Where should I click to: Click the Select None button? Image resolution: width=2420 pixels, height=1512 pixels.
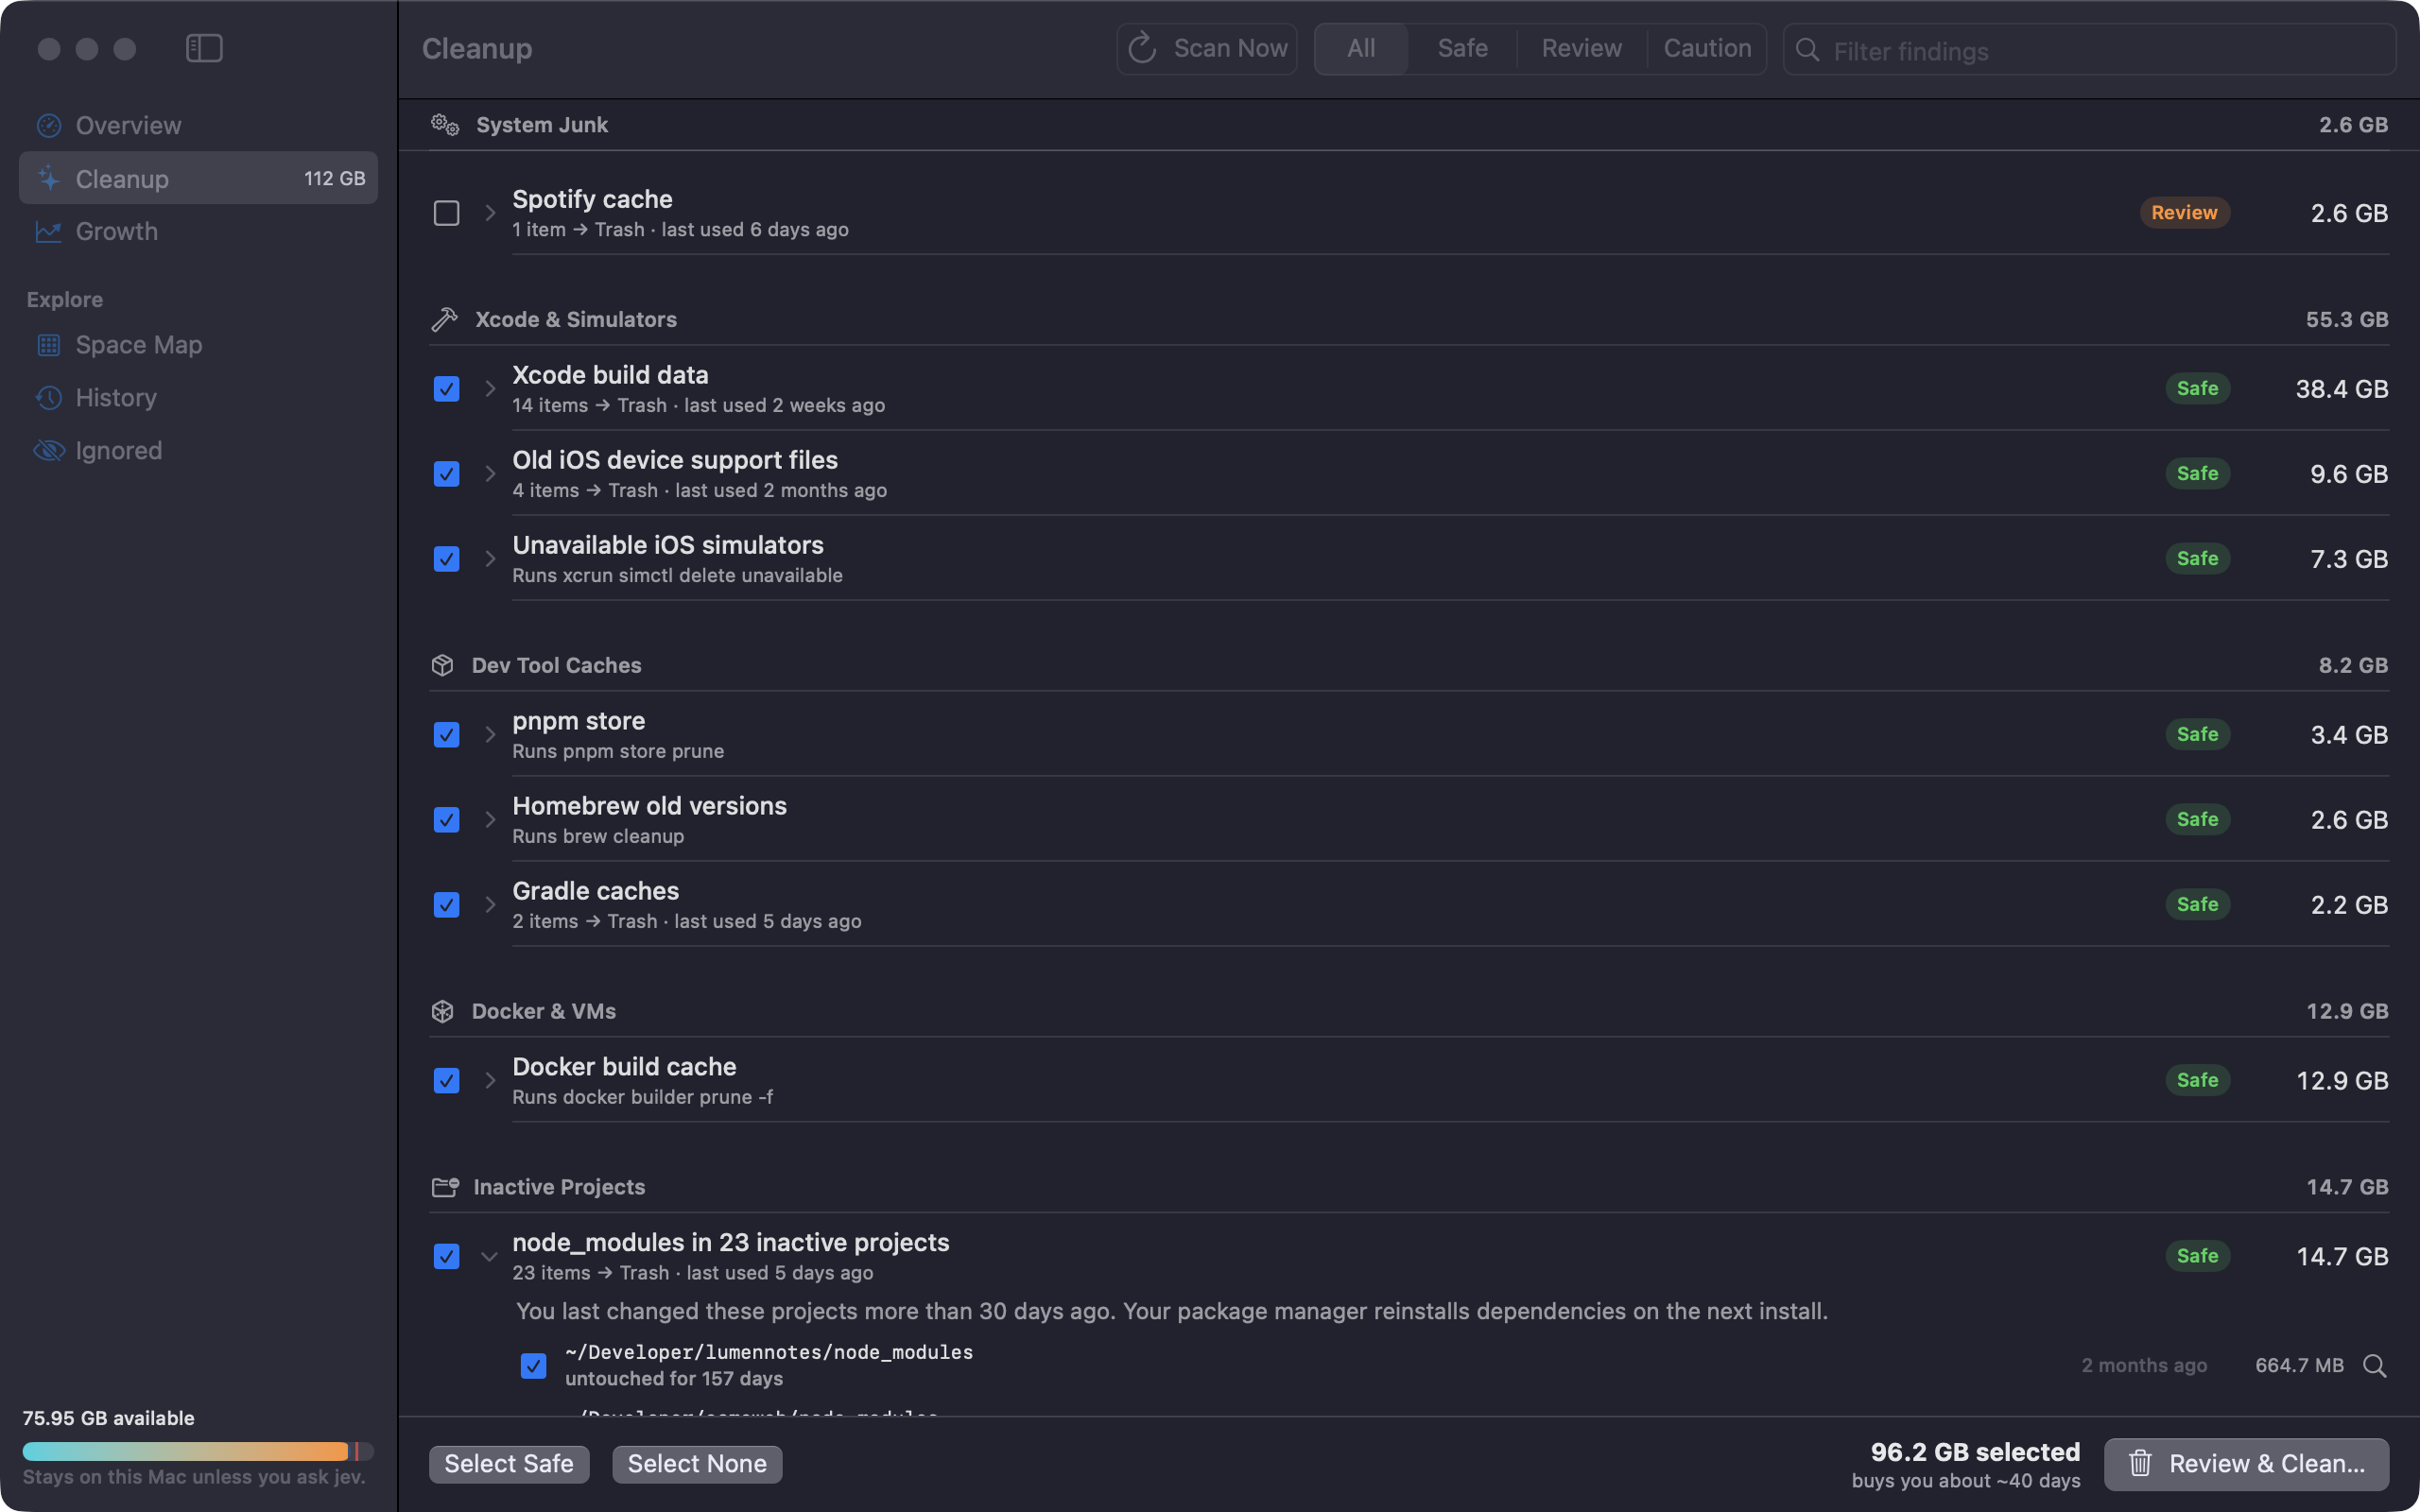pyautogui.click(x=697, y=1464)
